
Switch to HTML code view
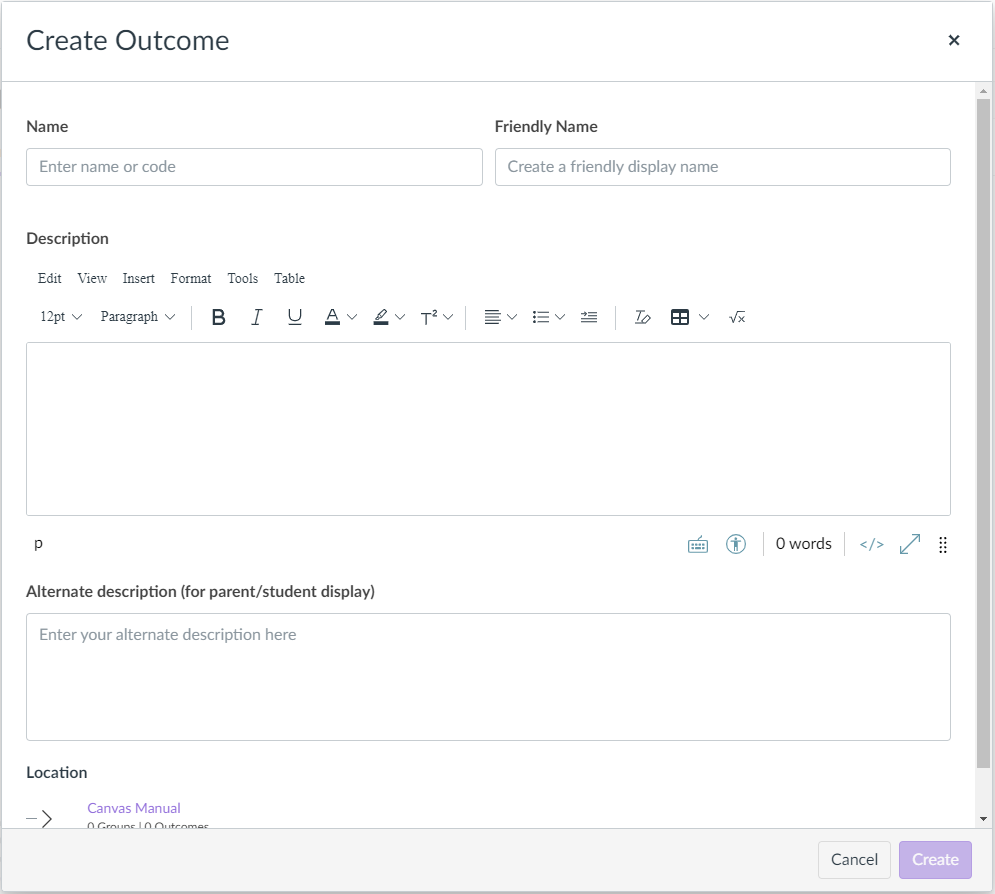[x=872, y=544]
